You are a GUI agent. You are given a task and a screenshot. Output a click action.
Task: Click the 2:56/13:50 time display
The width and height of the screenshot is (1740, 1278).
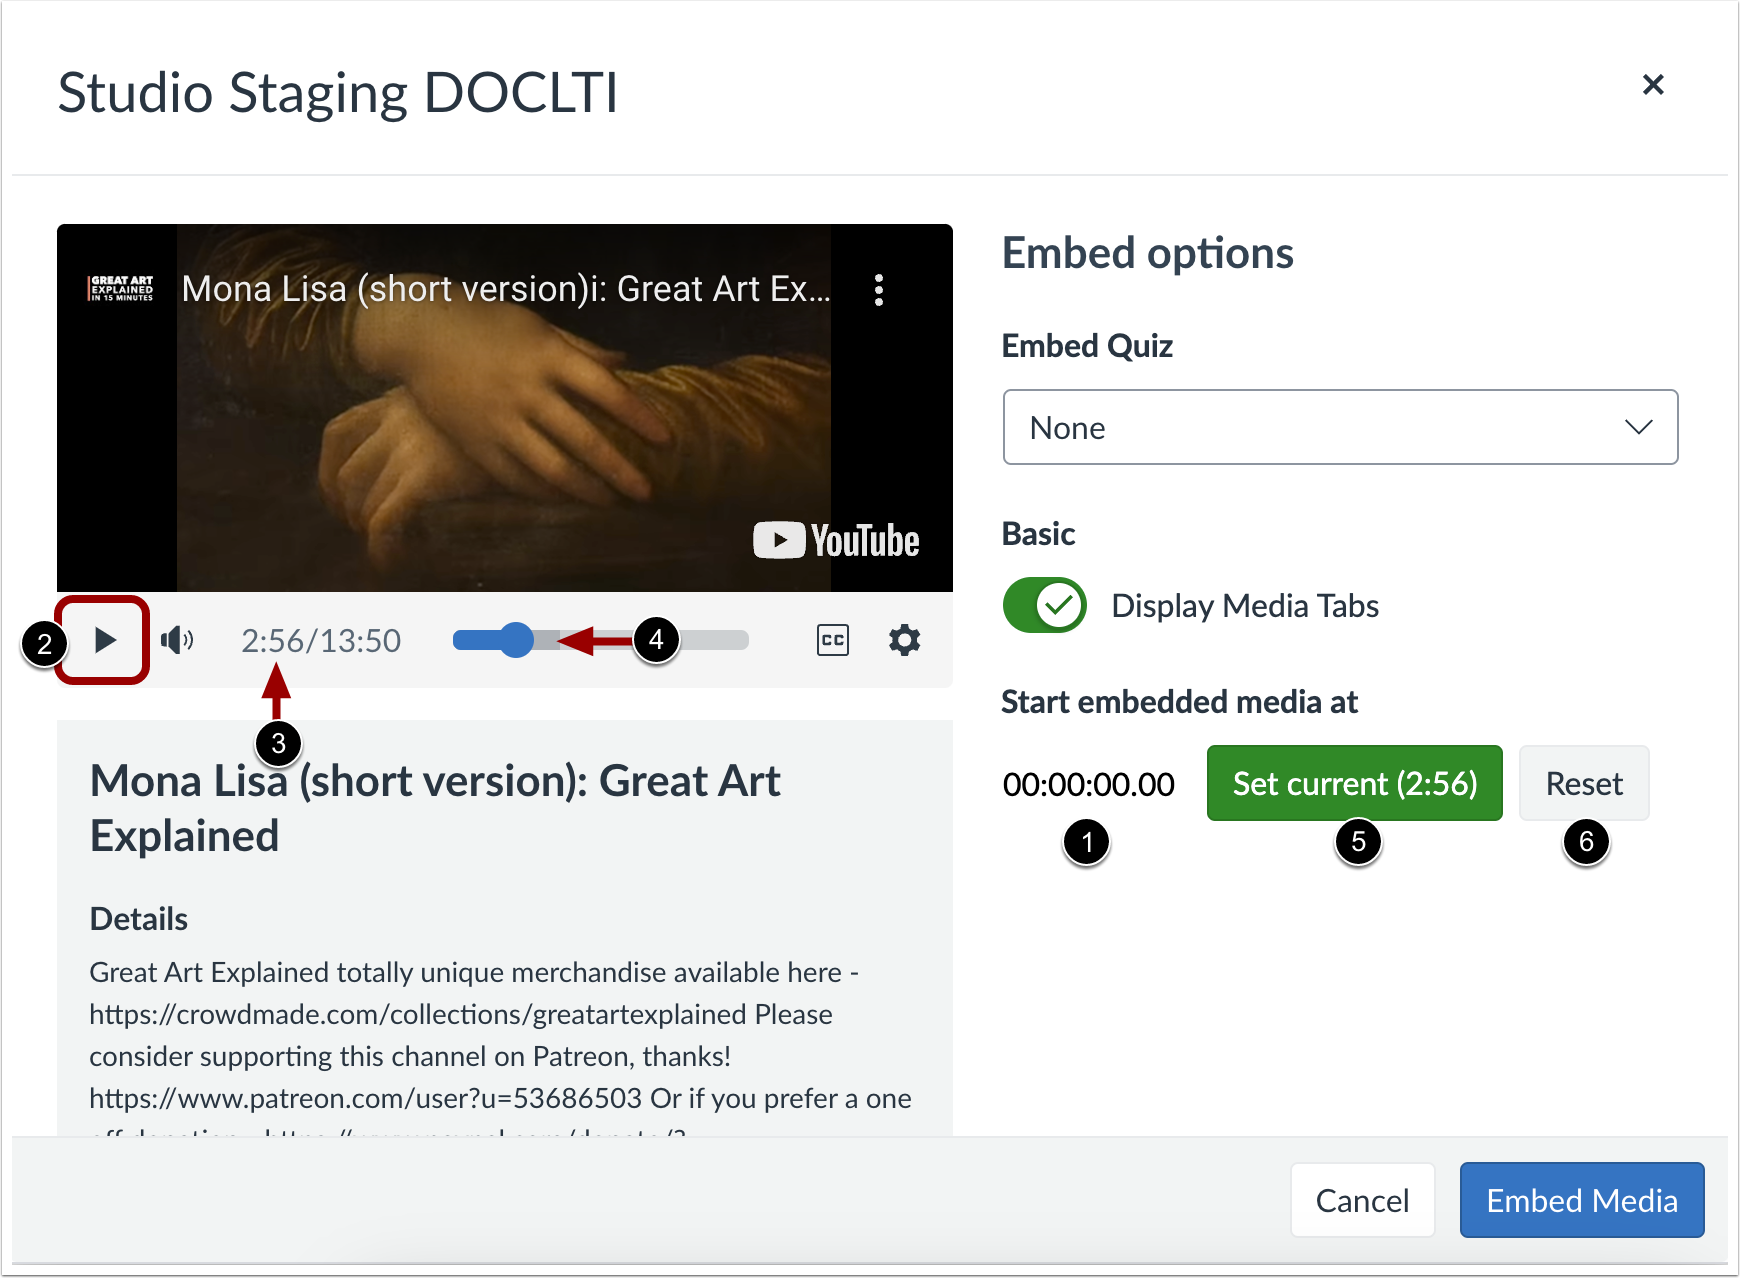(x=321, y=641)
